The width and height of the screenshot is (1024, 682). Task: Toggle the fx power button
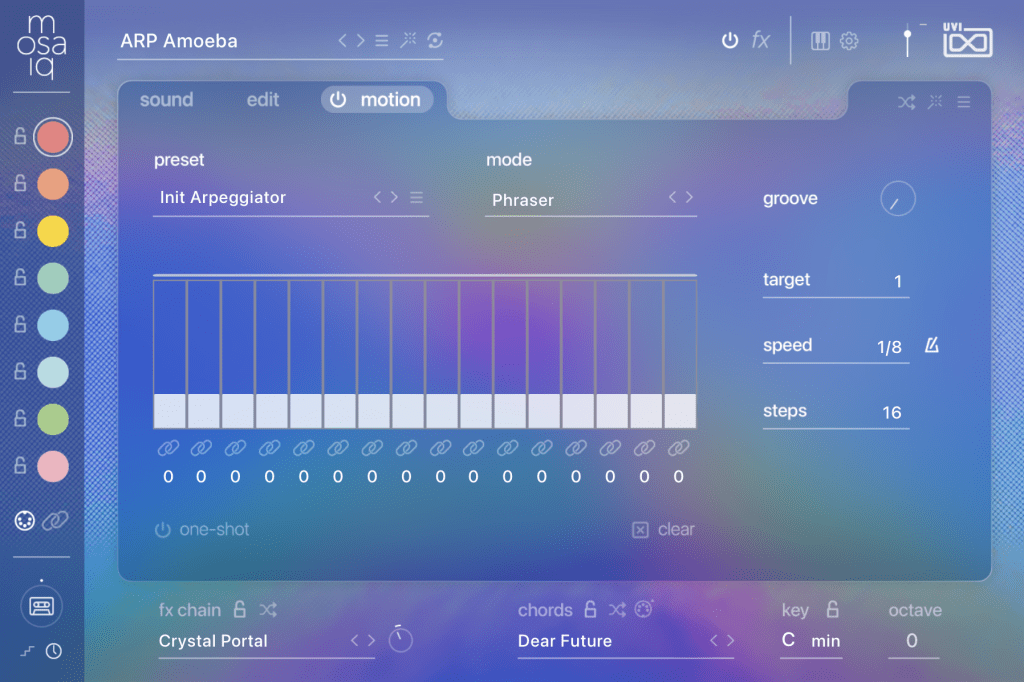click(x=730, y=41)
